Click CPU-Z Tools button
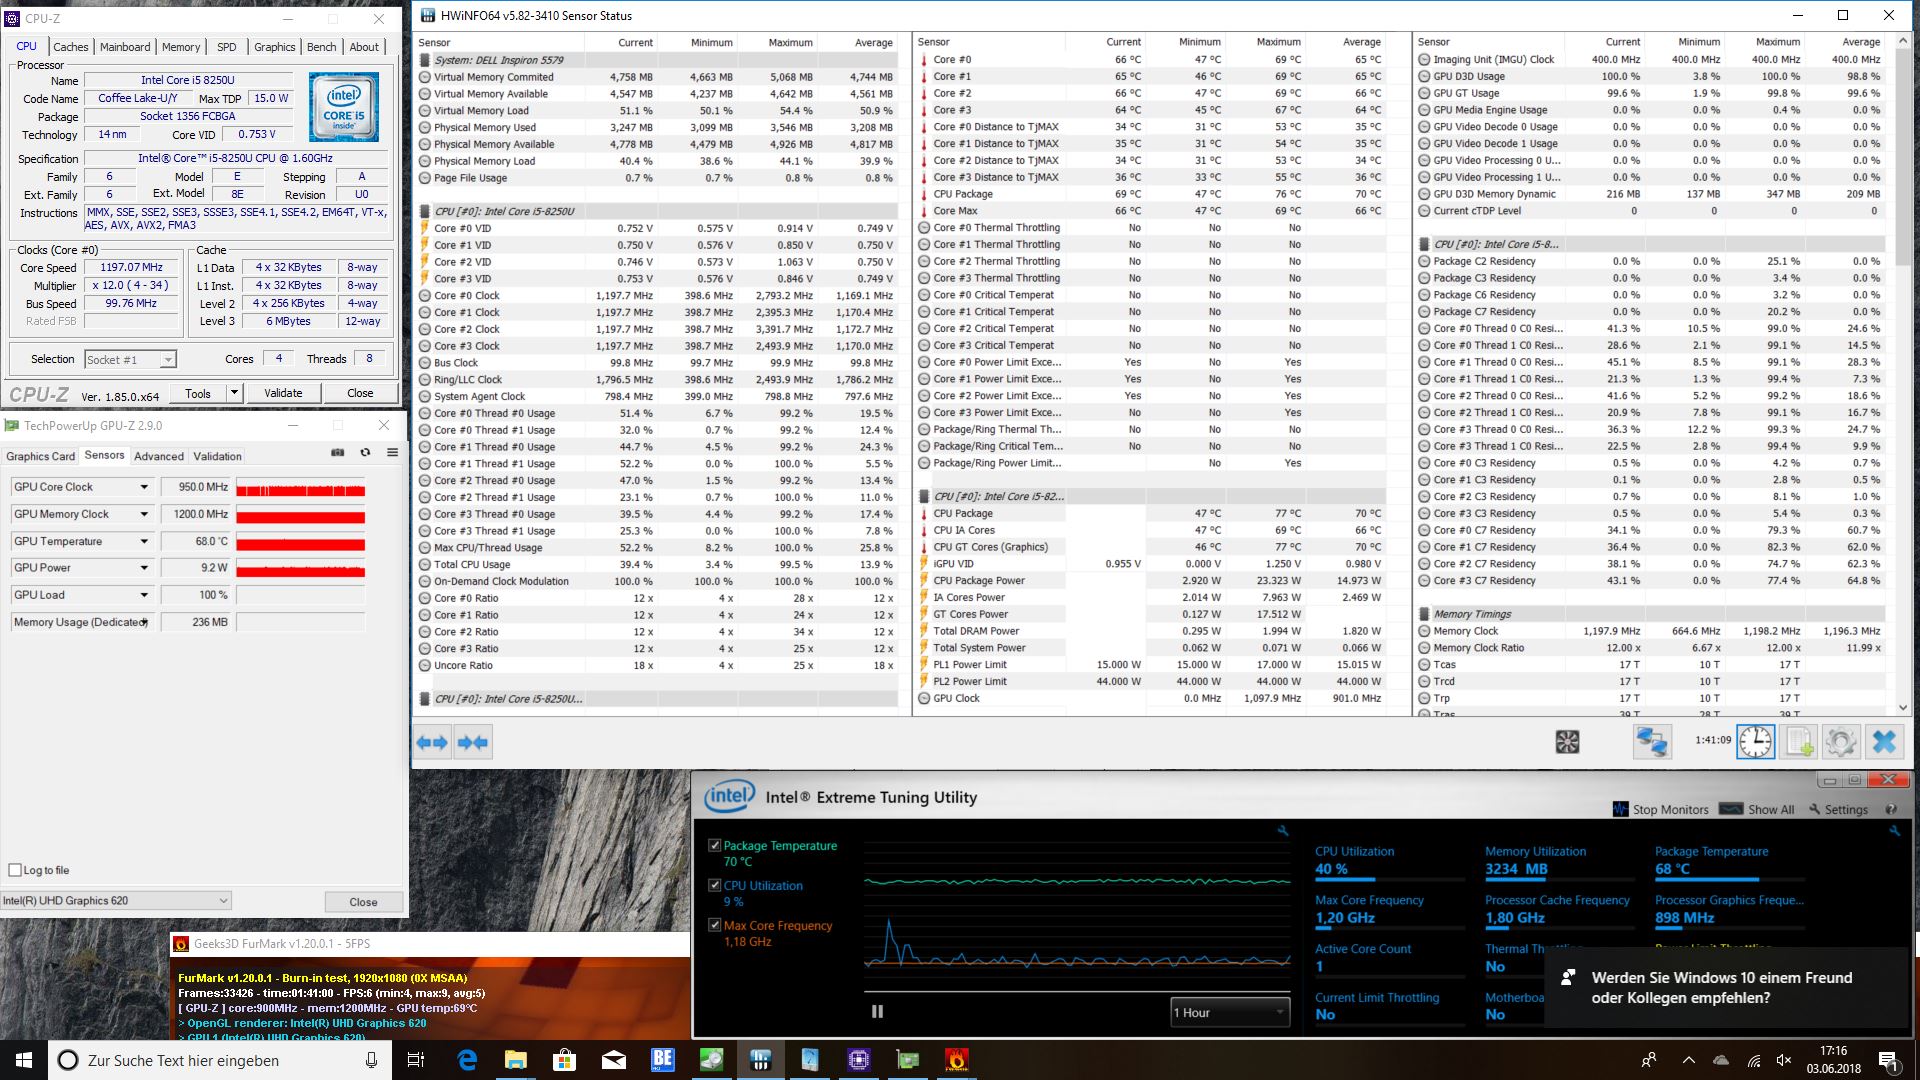 tap(198, 393)
